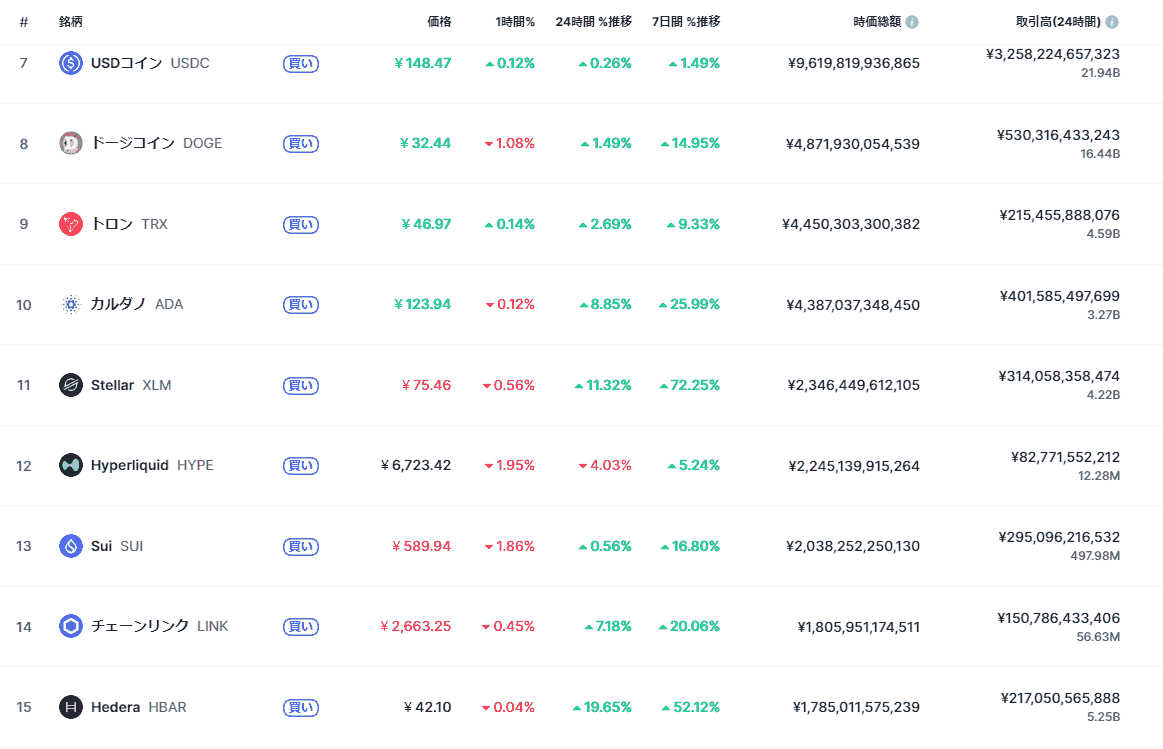Click the 1-hour change 1.86% for SUI
The height and width of the screenshot is (749, 1163).
[x=510, y=546]
